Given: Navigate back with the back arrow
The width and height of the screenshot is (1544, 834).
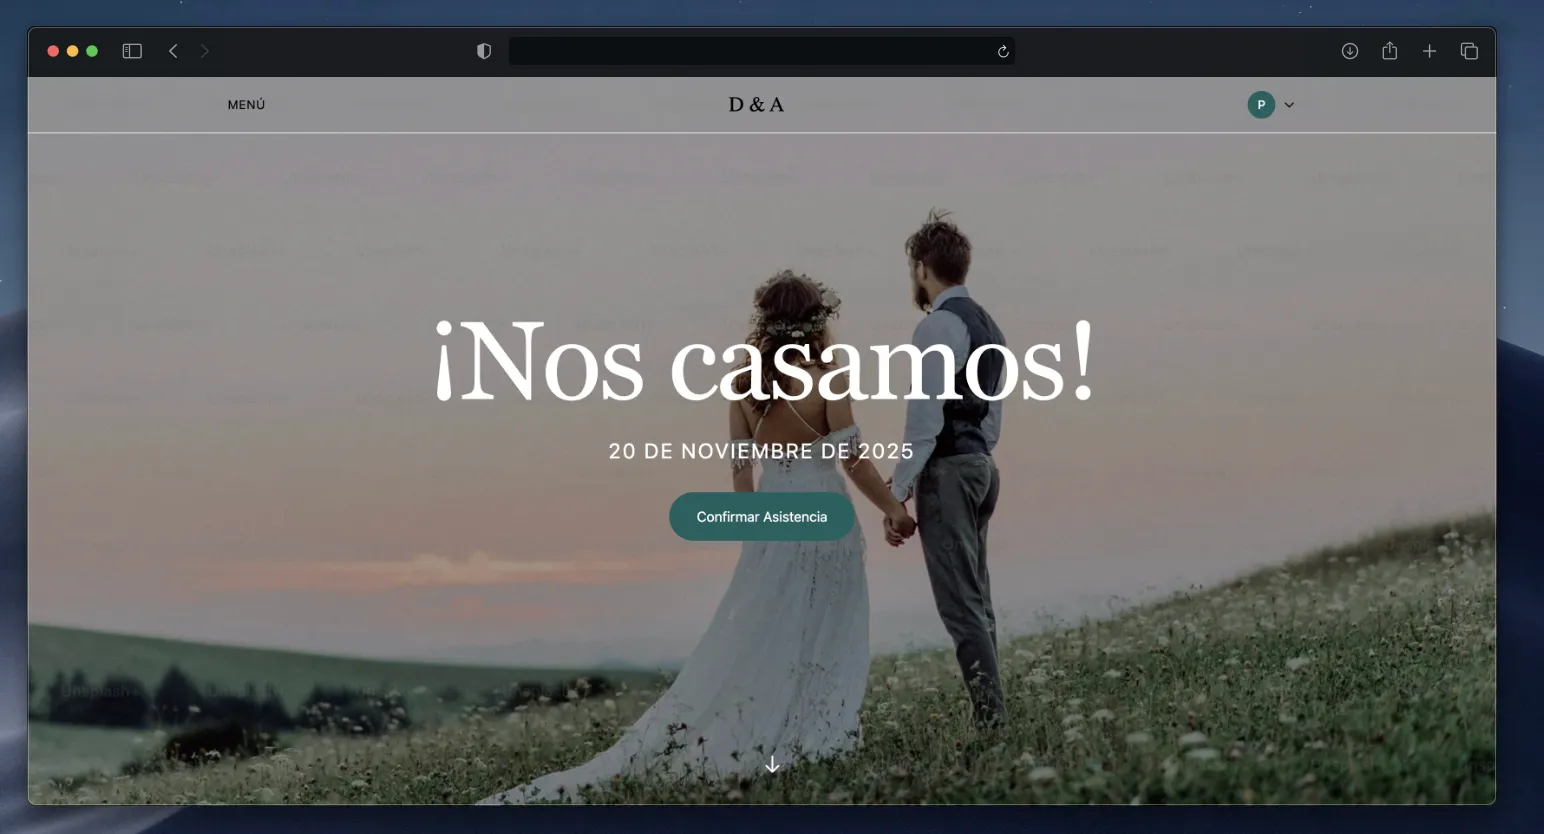Looking at the screenshot, I should coord(173,50).
